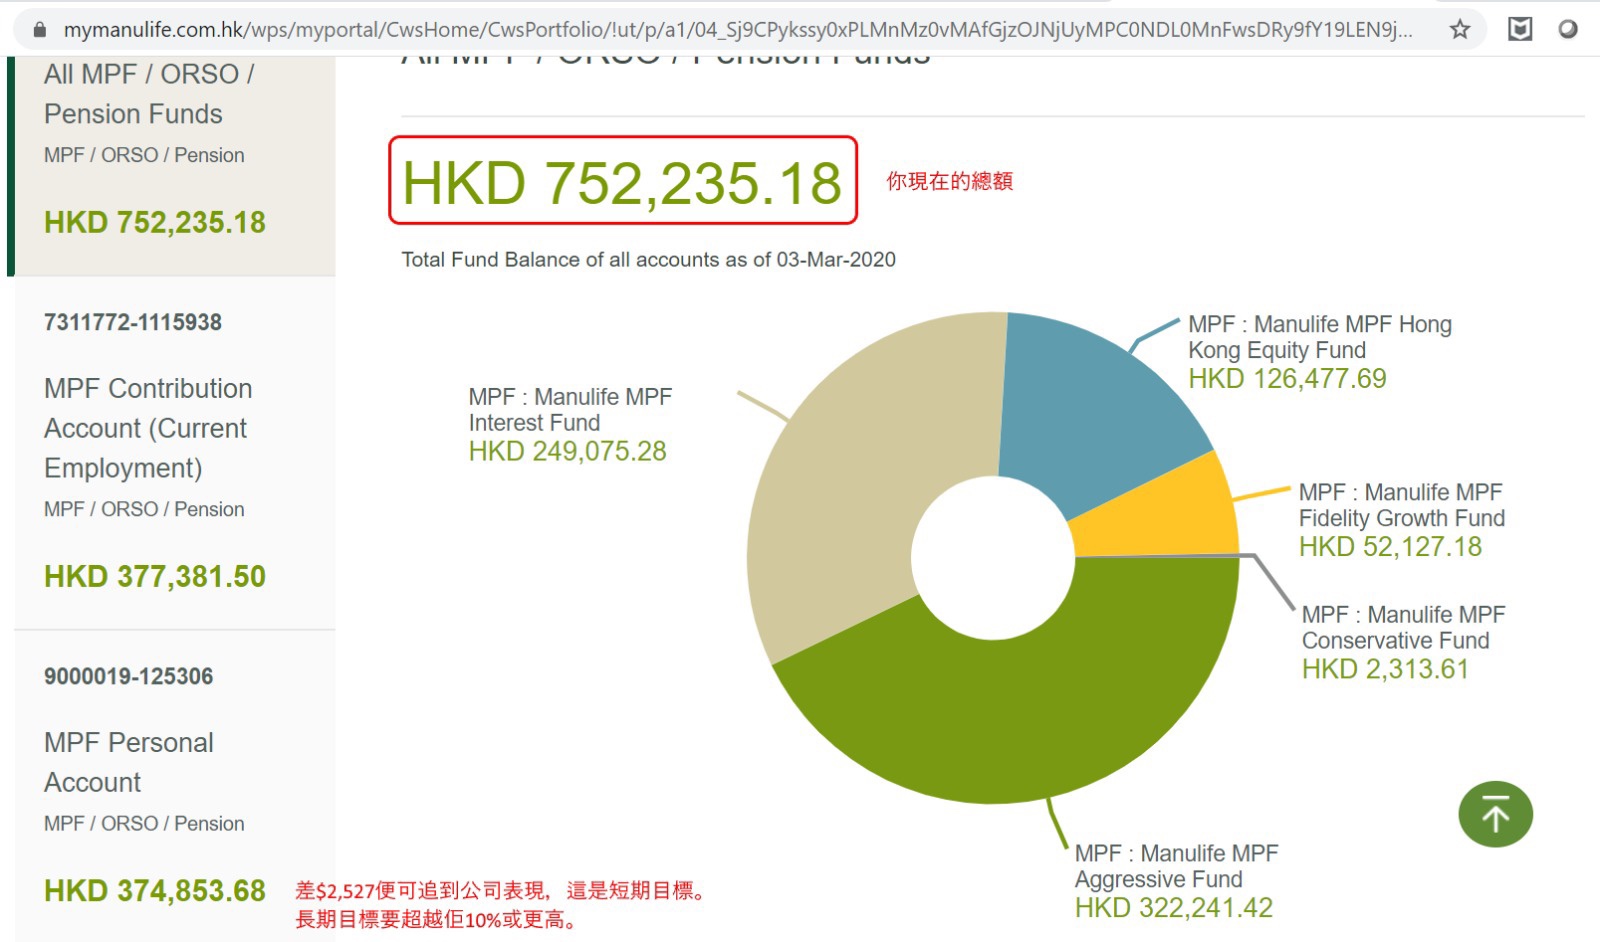The width and height of the screenshot is (1600, 942).
Task: Open MPF Contribution Account (Current Employment)
Action: coord(148,428)
